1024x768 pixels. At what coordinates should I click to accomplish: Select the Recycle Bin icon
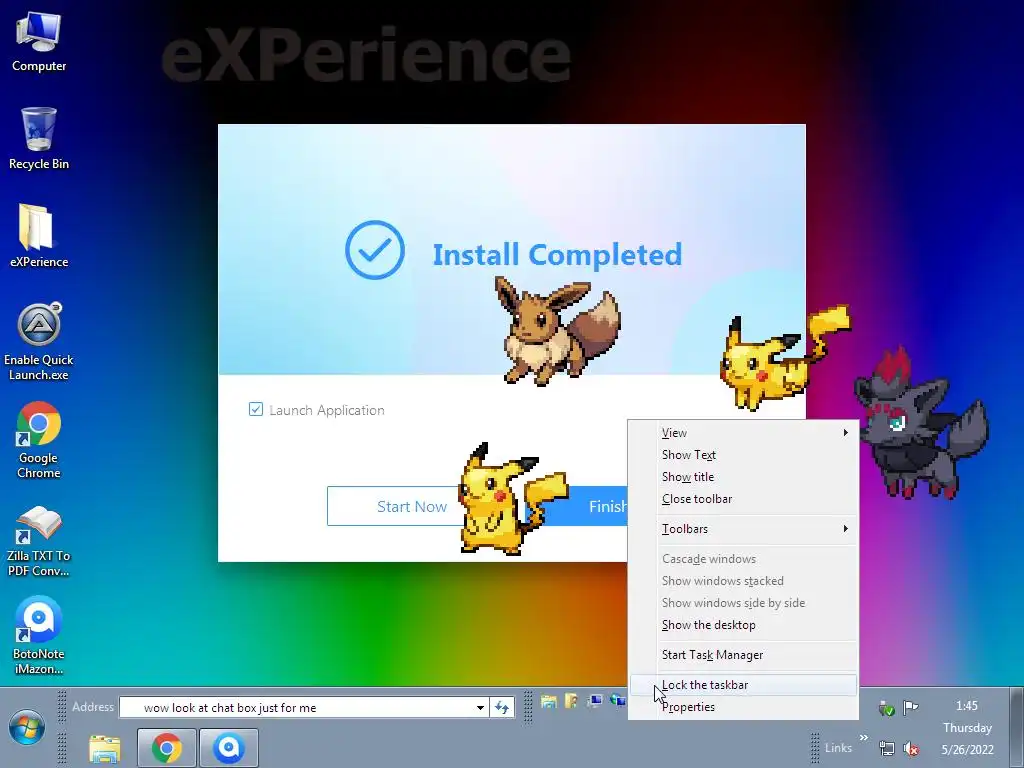coord(39,139)
